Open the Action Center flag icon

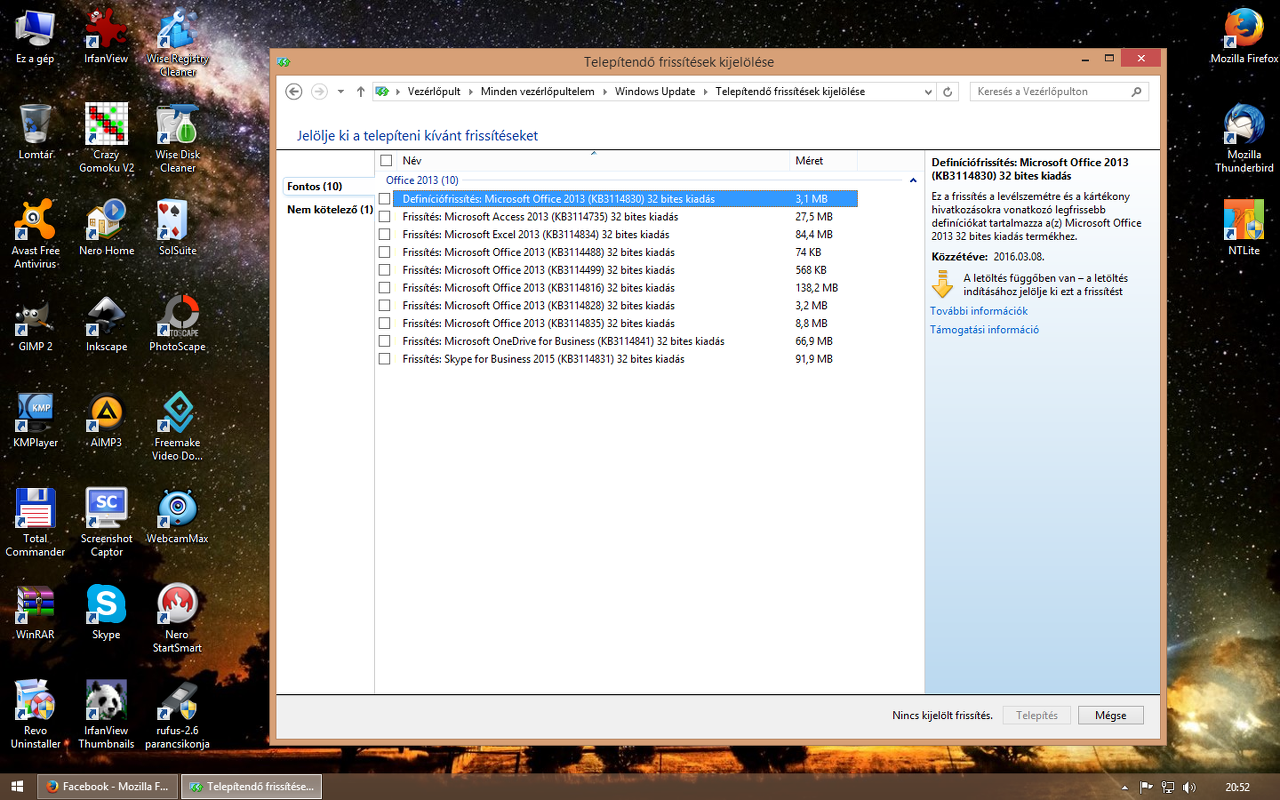tap(1147, 787)
